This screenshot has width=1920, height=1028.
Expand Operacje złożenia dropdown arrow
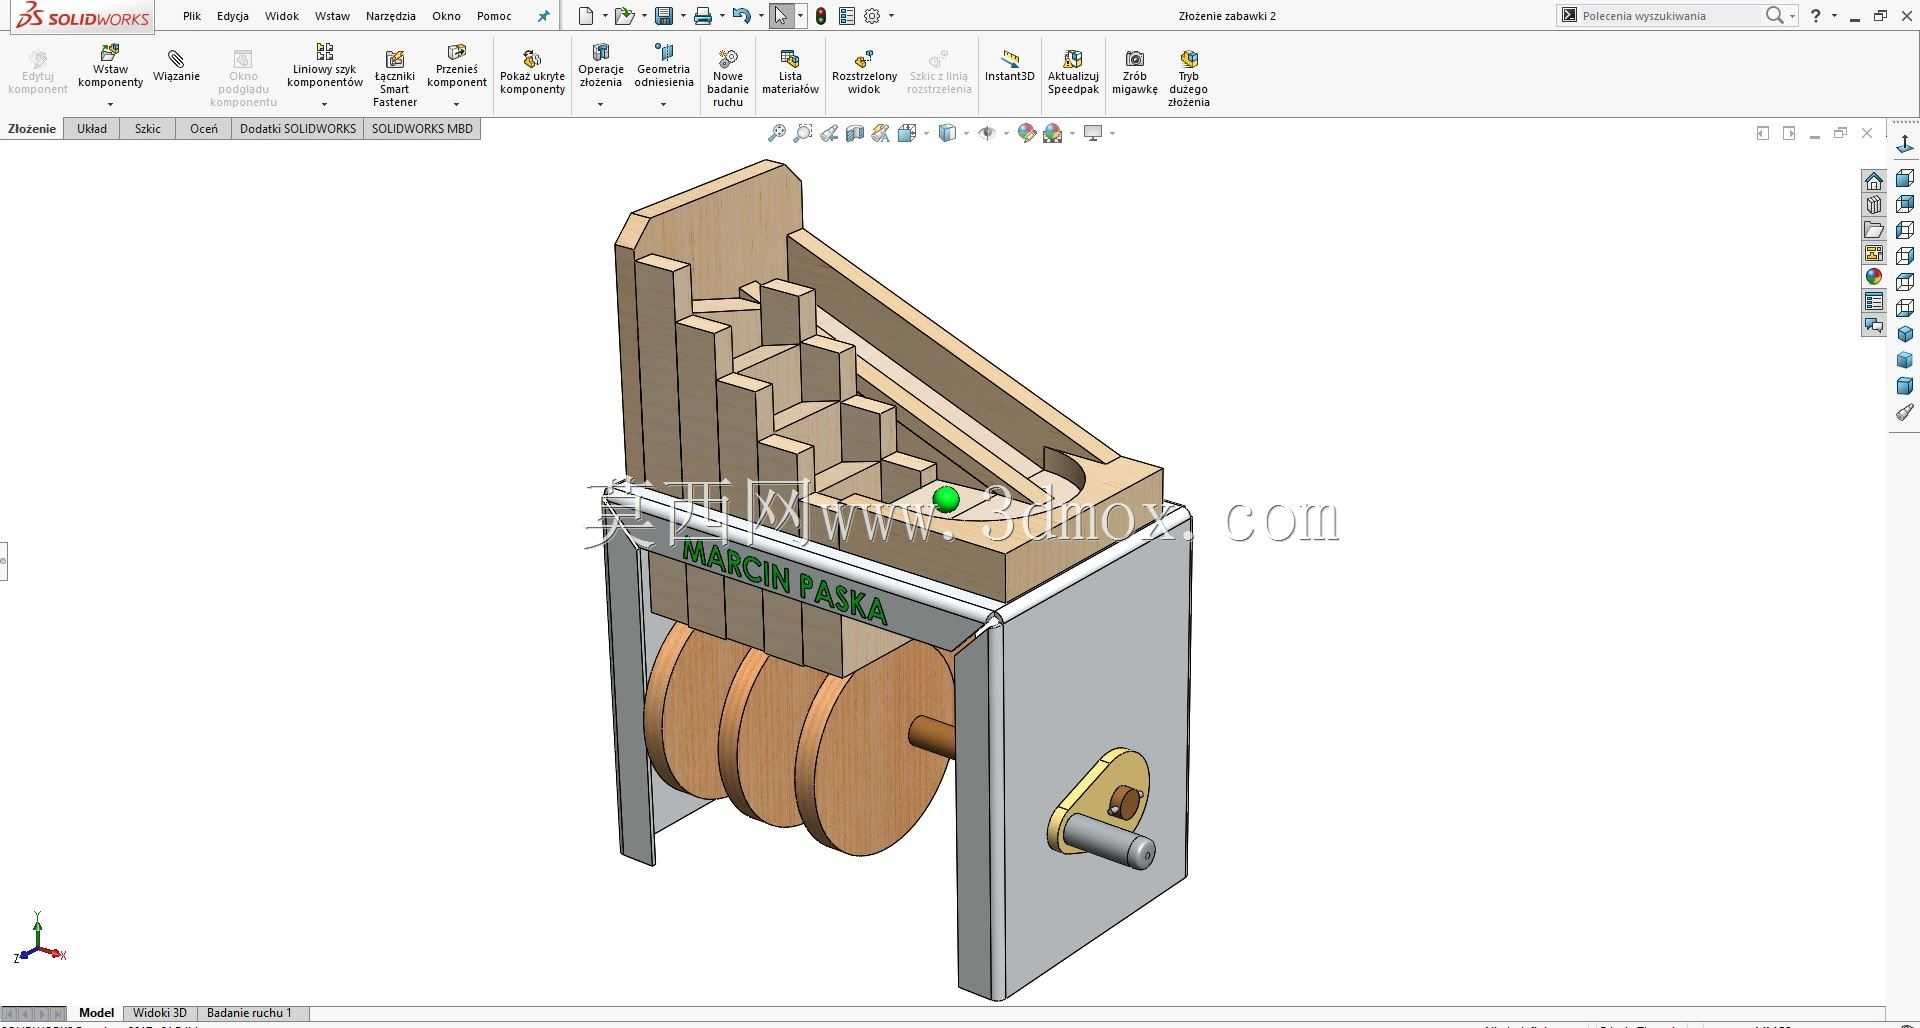tap(600, 104)
